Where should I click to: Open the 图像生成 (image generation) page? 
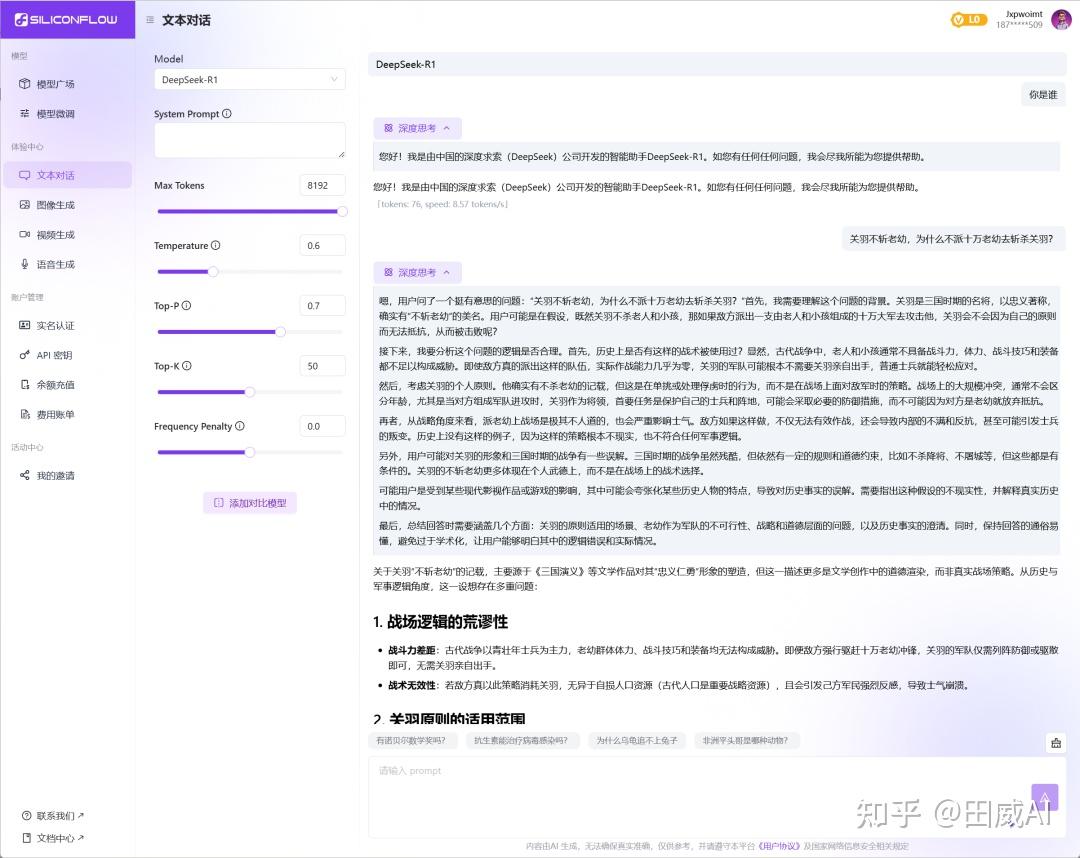57,207
